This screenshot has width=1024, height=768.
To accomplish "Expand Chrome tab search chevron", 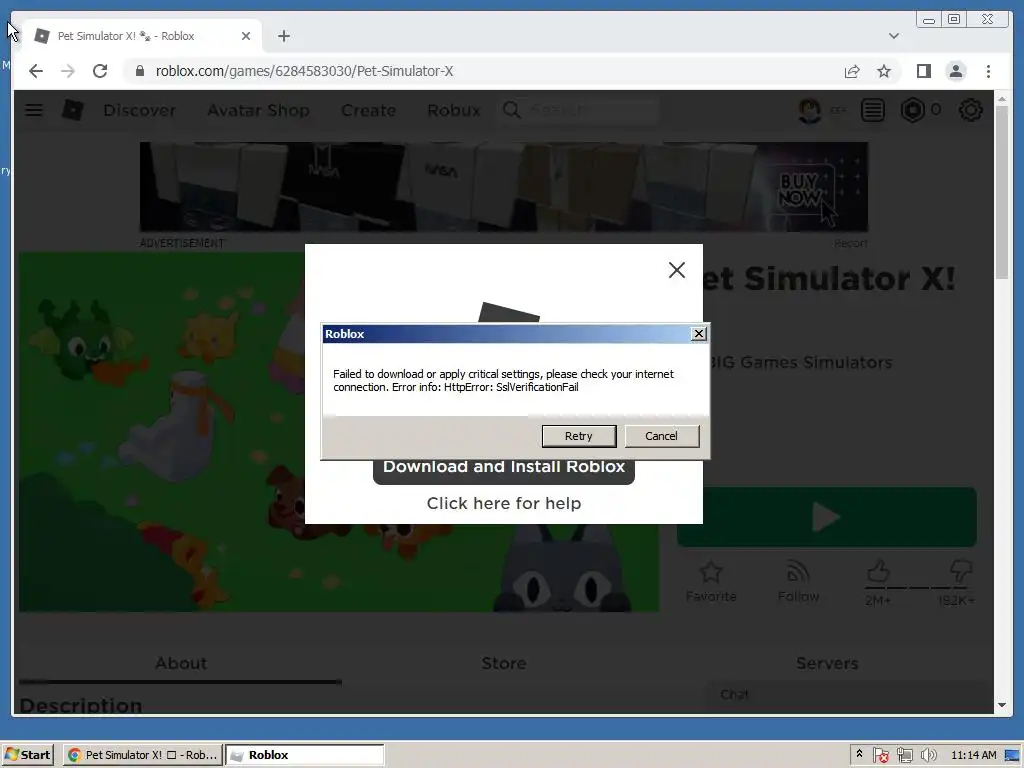I will pos(894,36).
